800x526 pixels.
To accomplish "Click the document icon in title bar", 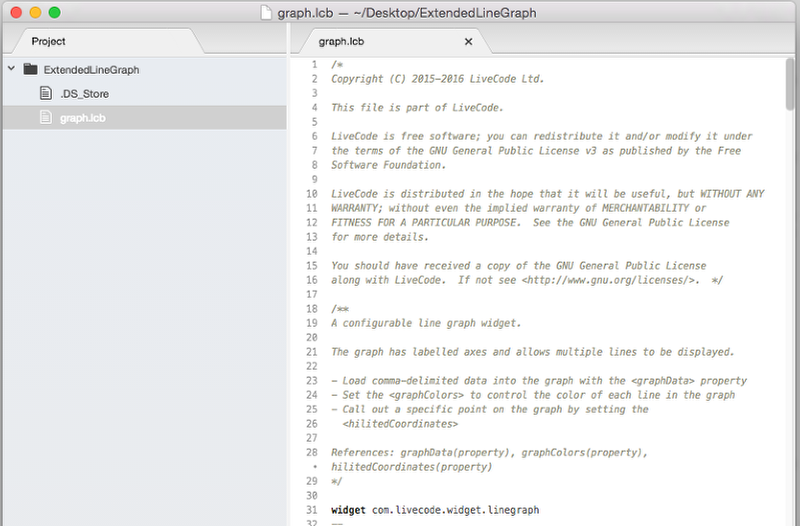I will pos(266,12).
